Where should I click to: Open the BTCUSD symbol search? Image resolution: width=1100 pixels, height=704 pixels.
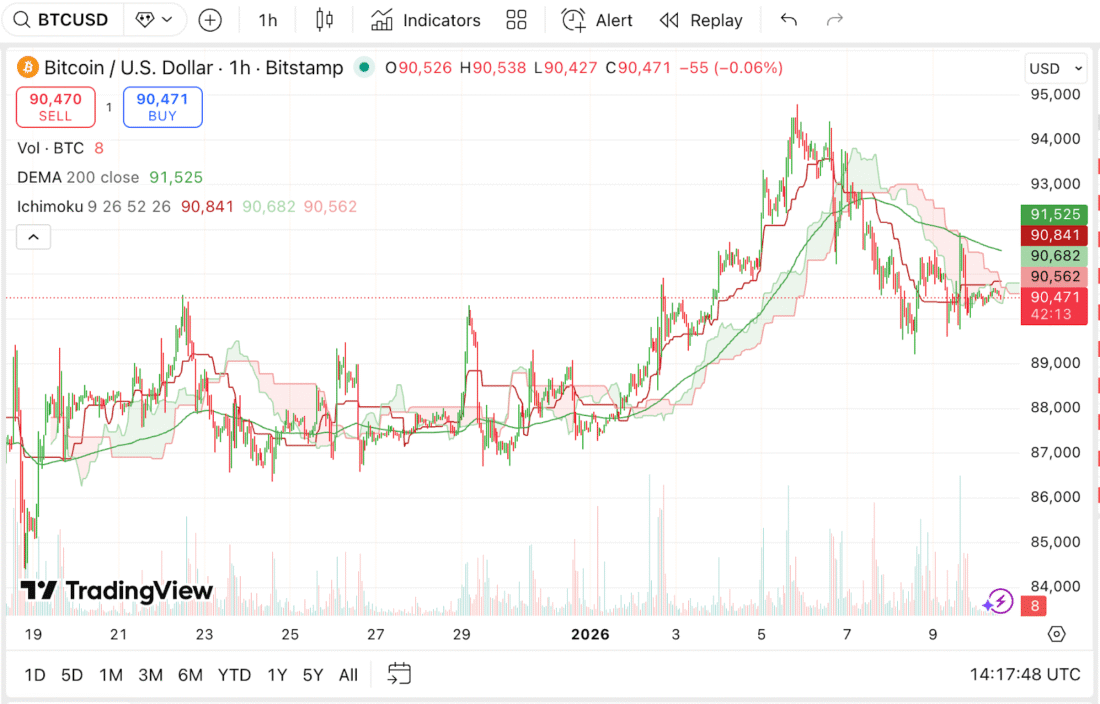click(x=62, y=20)
